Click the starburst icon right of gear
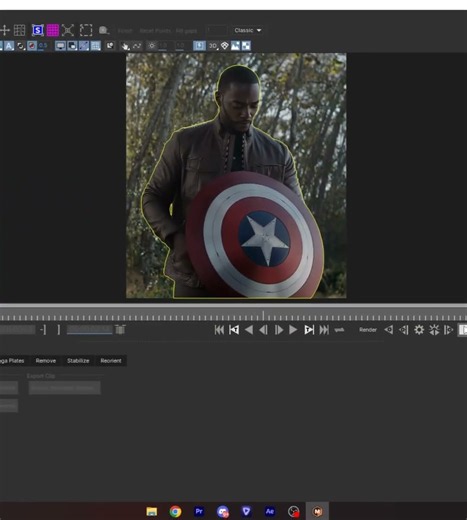This screenshot has width=467, height=520. [434, 330]
